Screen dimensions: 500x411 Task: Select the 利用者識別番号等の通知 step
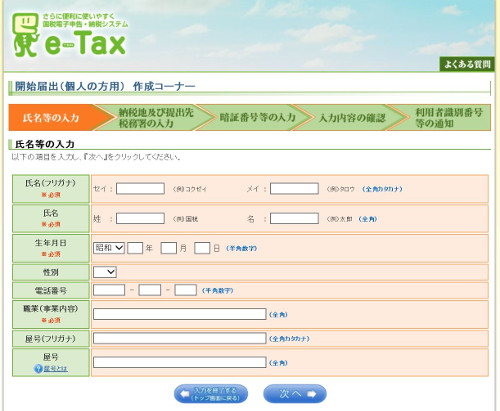coord(449,117)
